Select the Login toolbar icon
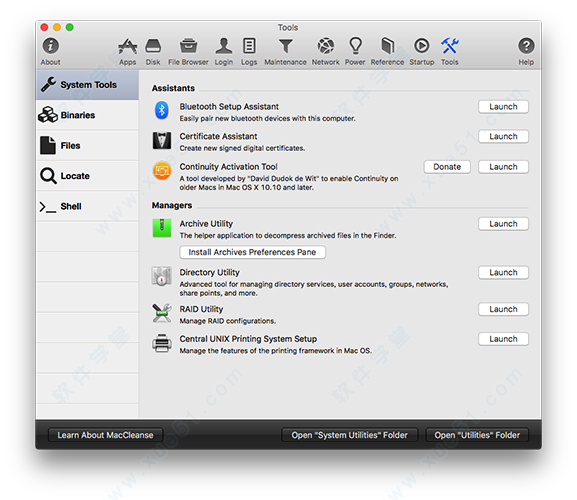The width and height of the screenshot is (577, 500). 224,46
